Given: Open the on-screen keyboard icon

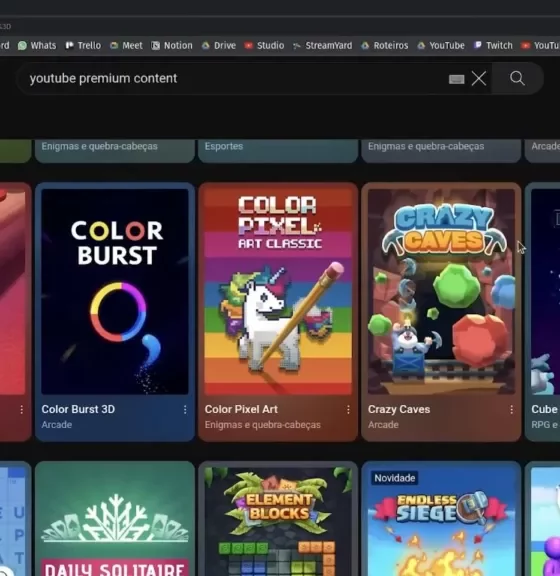Looking at the screenshot, I should (x=456, y=79).
